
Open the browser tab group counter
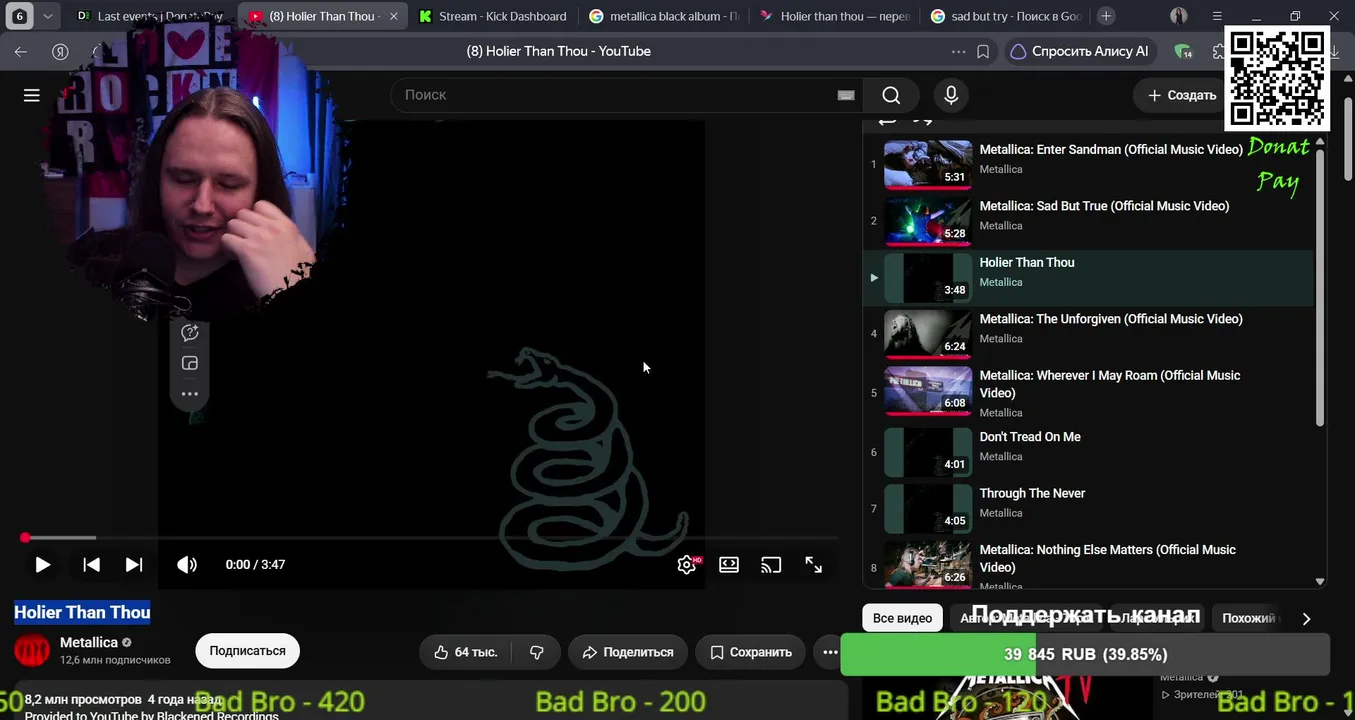19,16
